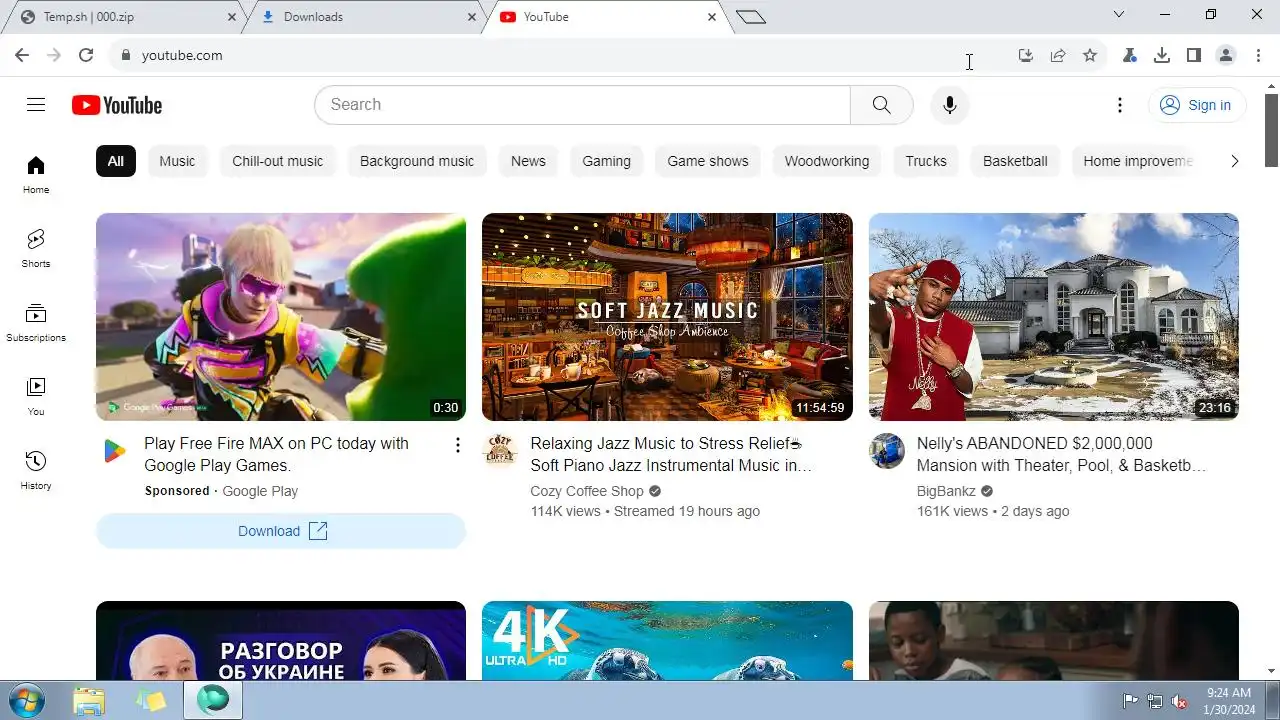Click the muted volume tray icon
Viewport: 1280px width, 720px height.
(1179, 701)
